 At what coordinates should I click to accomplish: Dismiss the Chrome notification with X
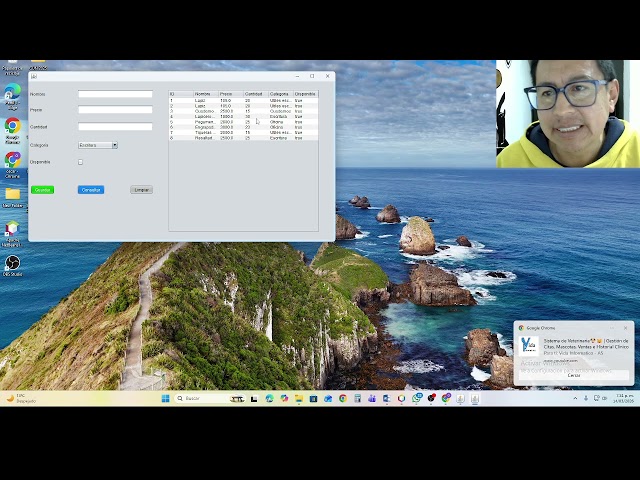coord(626,327)
